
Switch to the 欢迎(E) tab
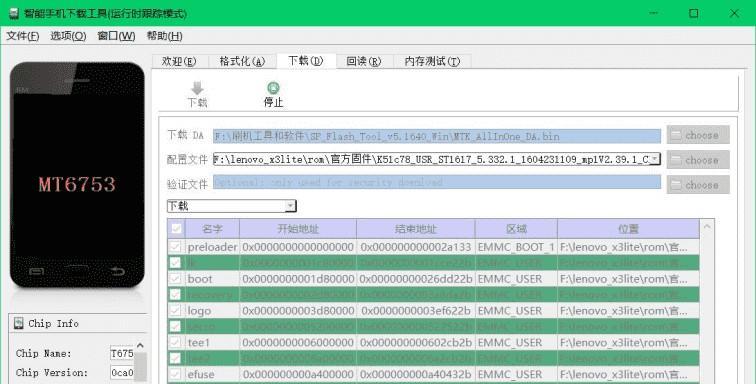pos(179,61)
